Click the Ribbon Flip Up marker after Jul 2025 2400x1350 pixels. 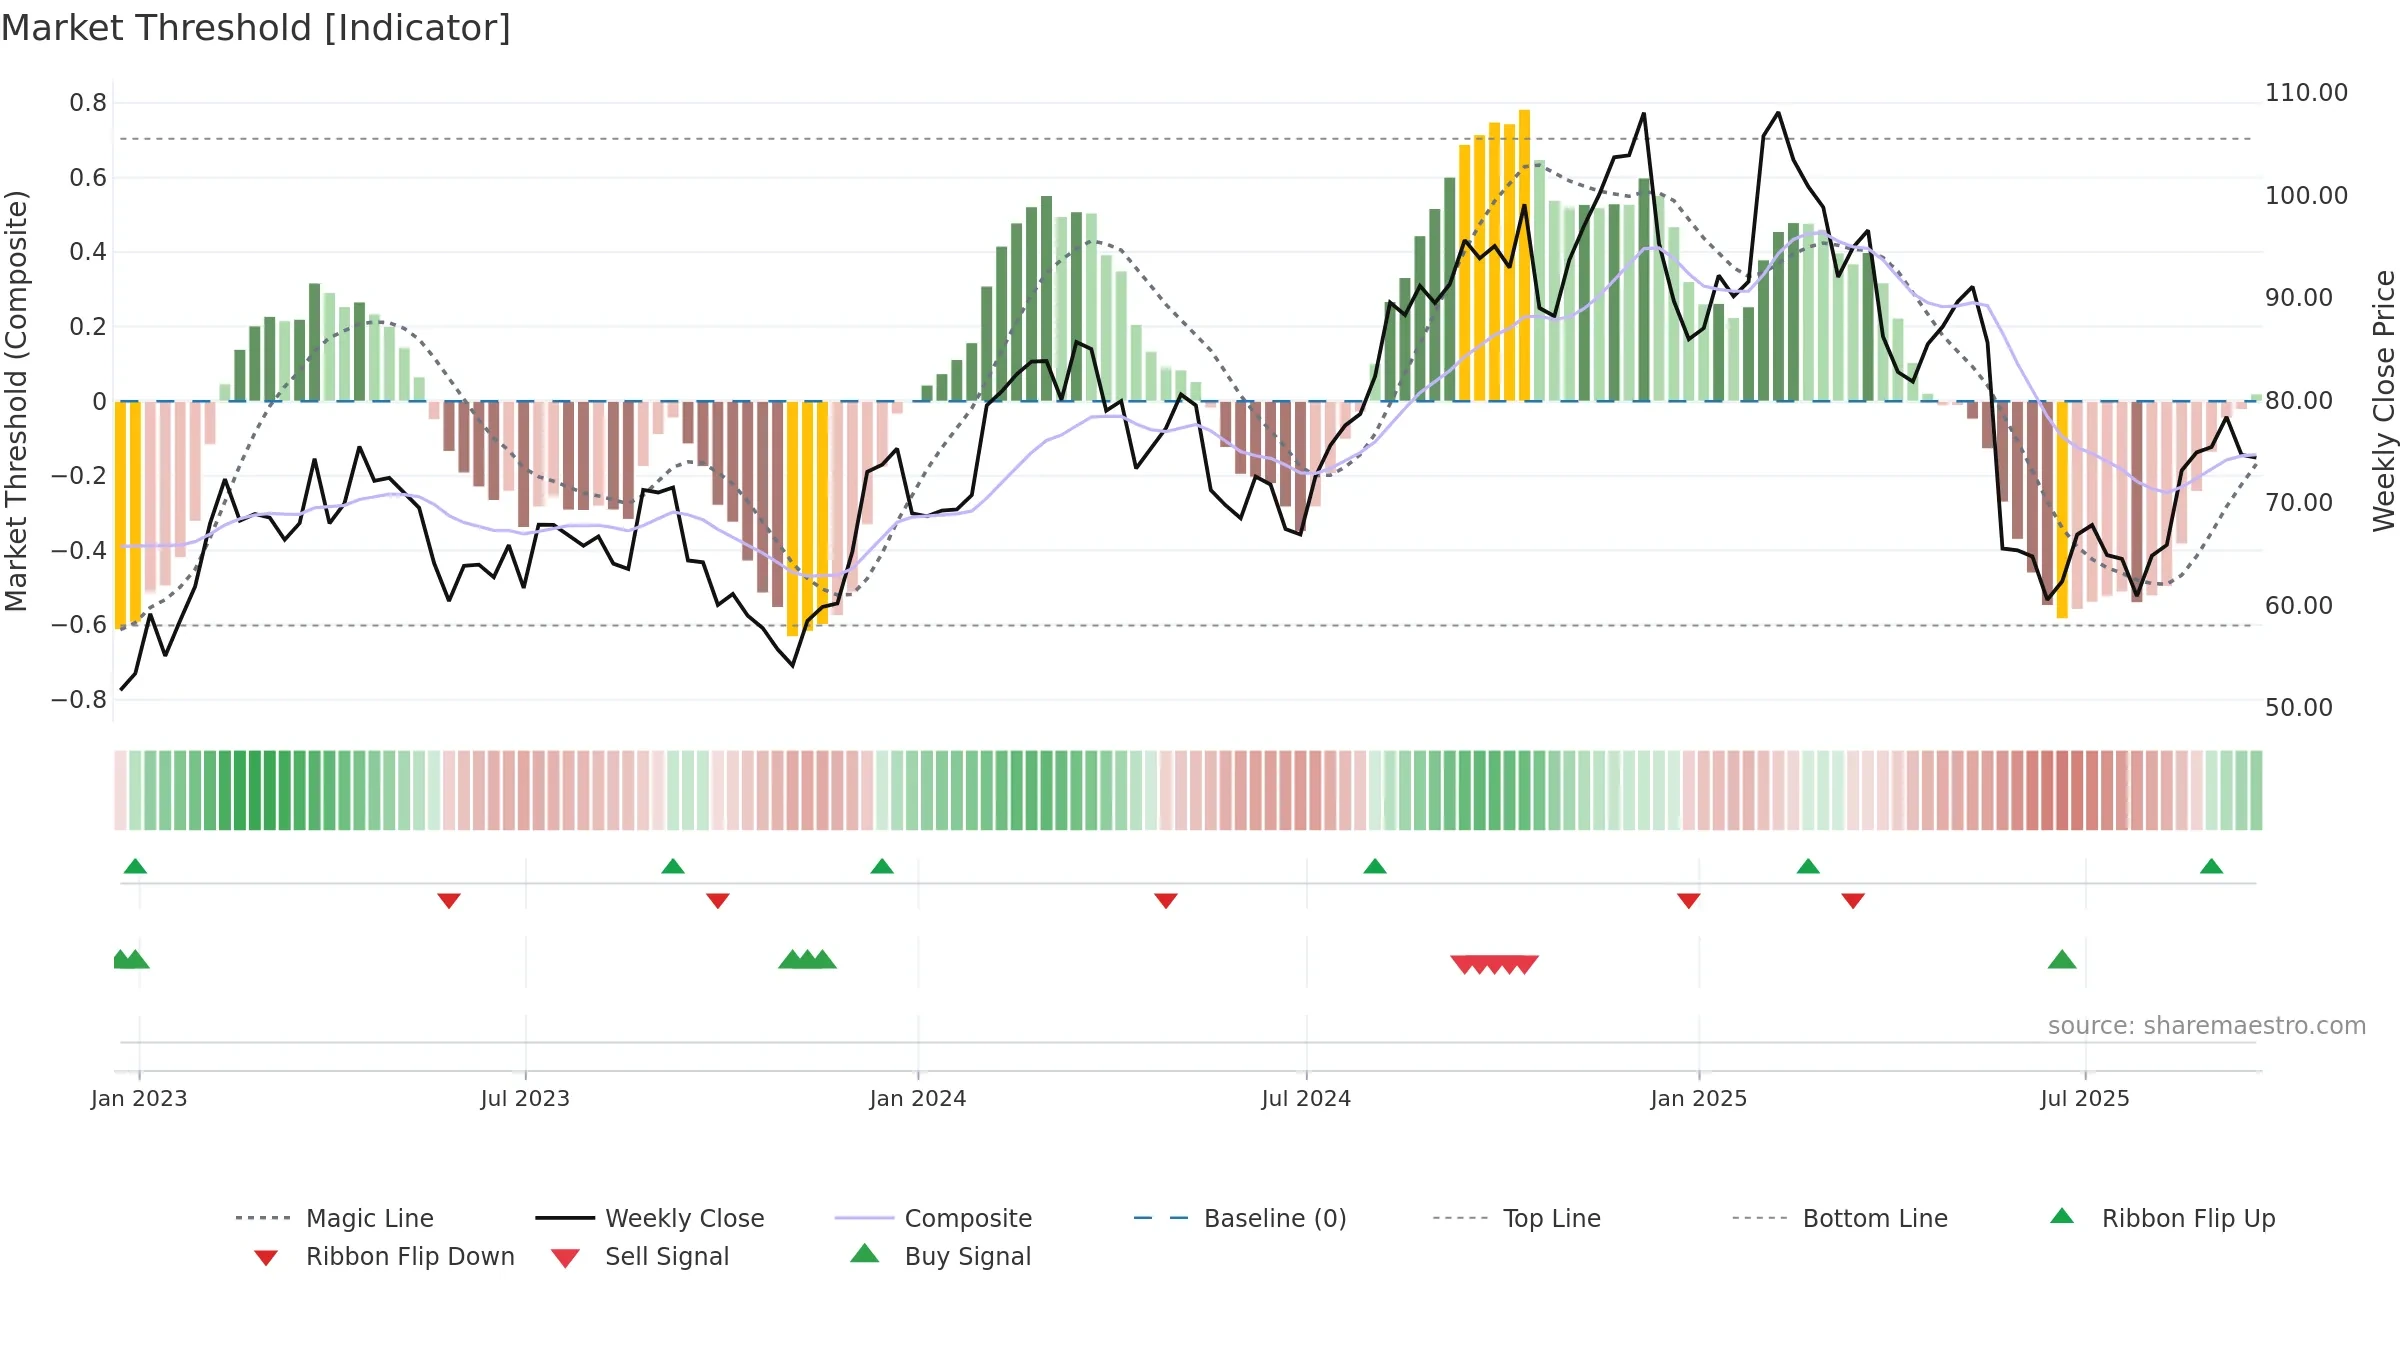(2212, 866)
